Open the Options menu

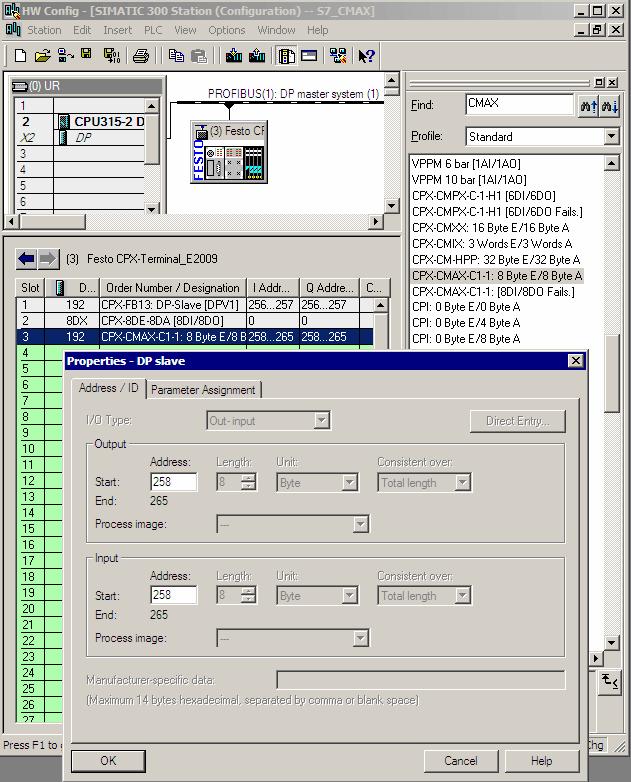click(x=226, y=30)
